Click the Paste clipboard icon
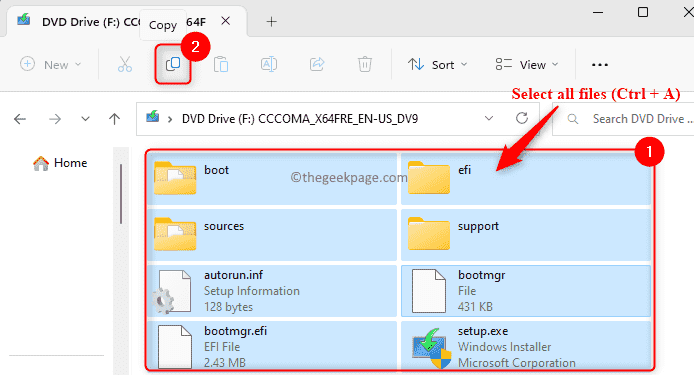The width and height of the screenshot is (694, 375). (x=221, y=65)
